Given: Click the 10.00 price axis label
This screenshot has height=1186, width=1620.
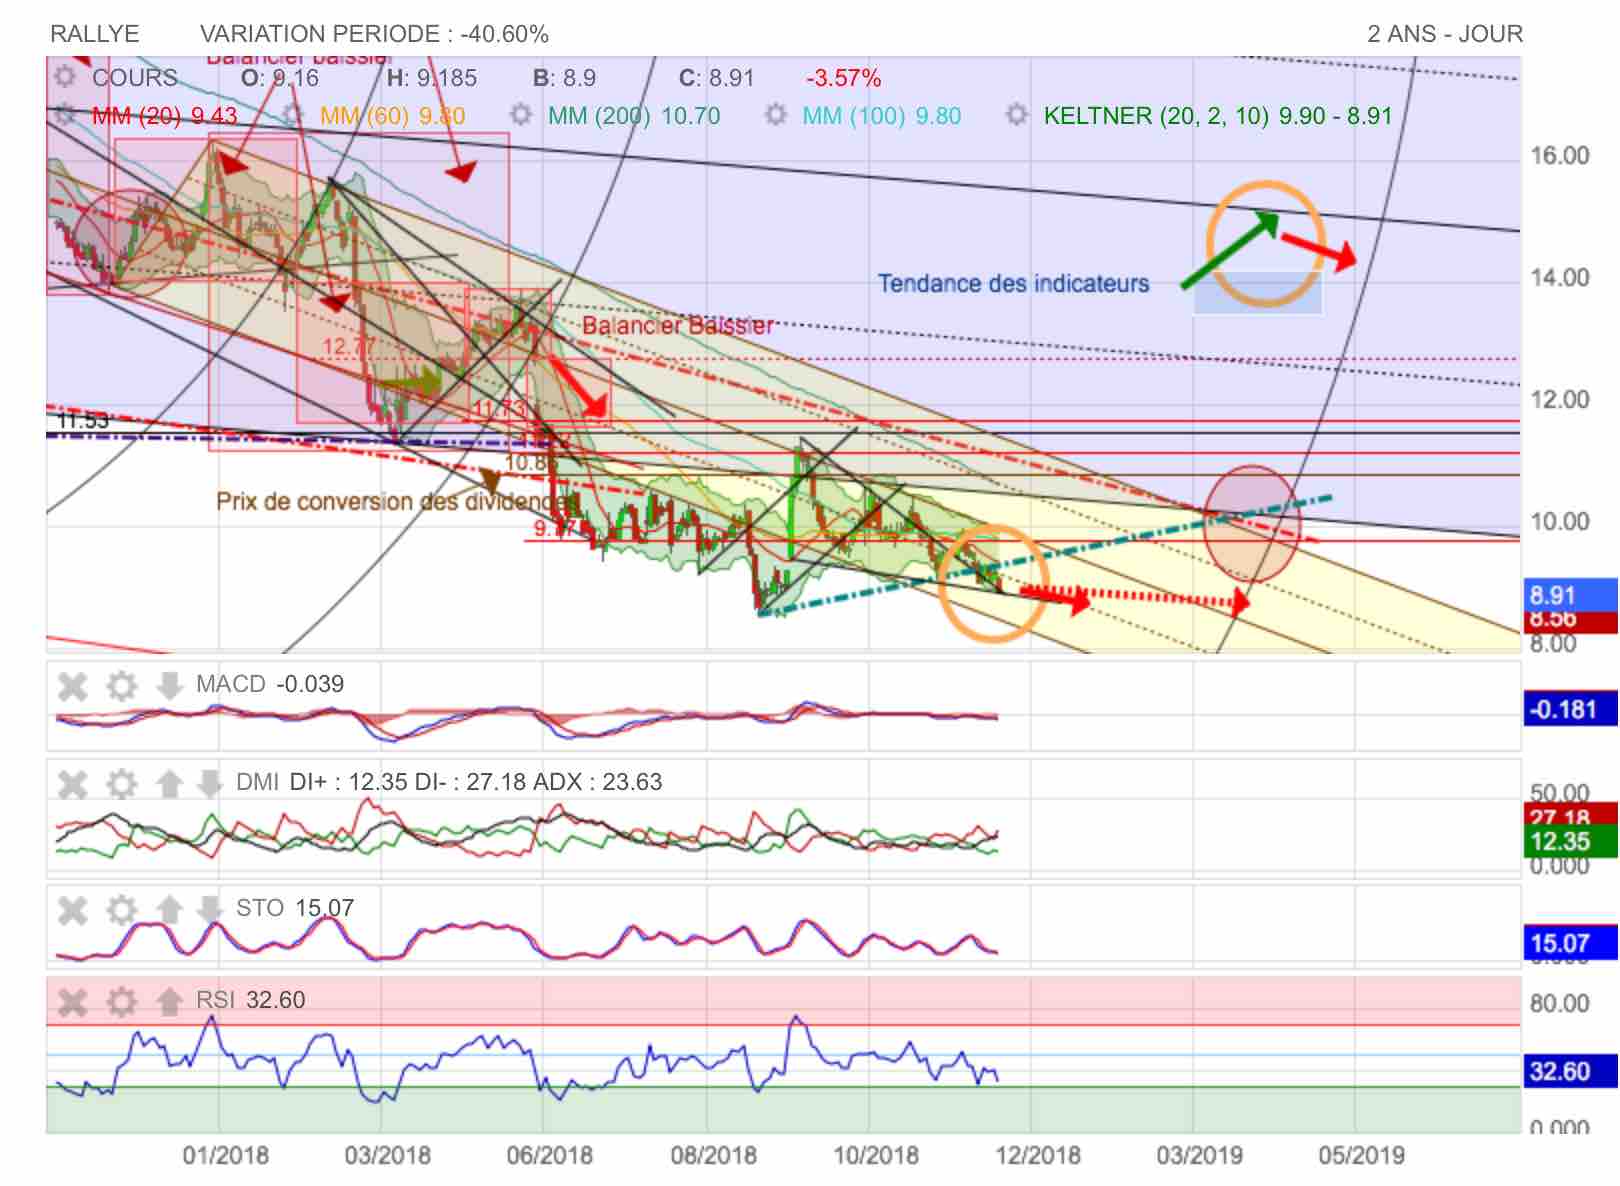Looking at the screenshot, I should (1560, 521).
